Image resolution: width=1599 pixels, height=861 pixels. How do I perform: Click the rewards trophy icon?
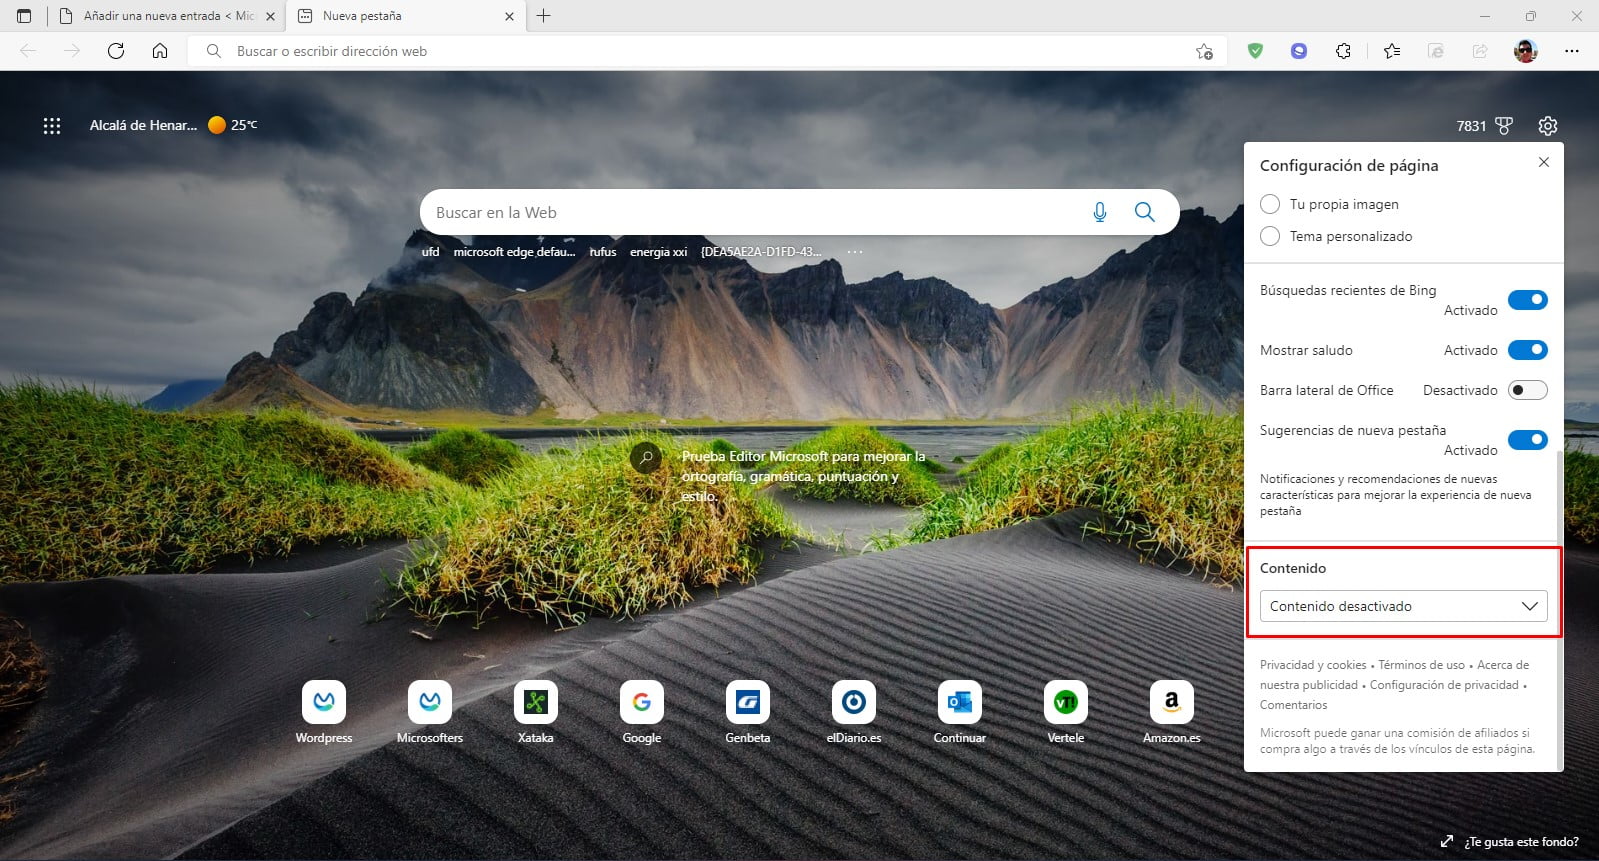pos(1503,126)
